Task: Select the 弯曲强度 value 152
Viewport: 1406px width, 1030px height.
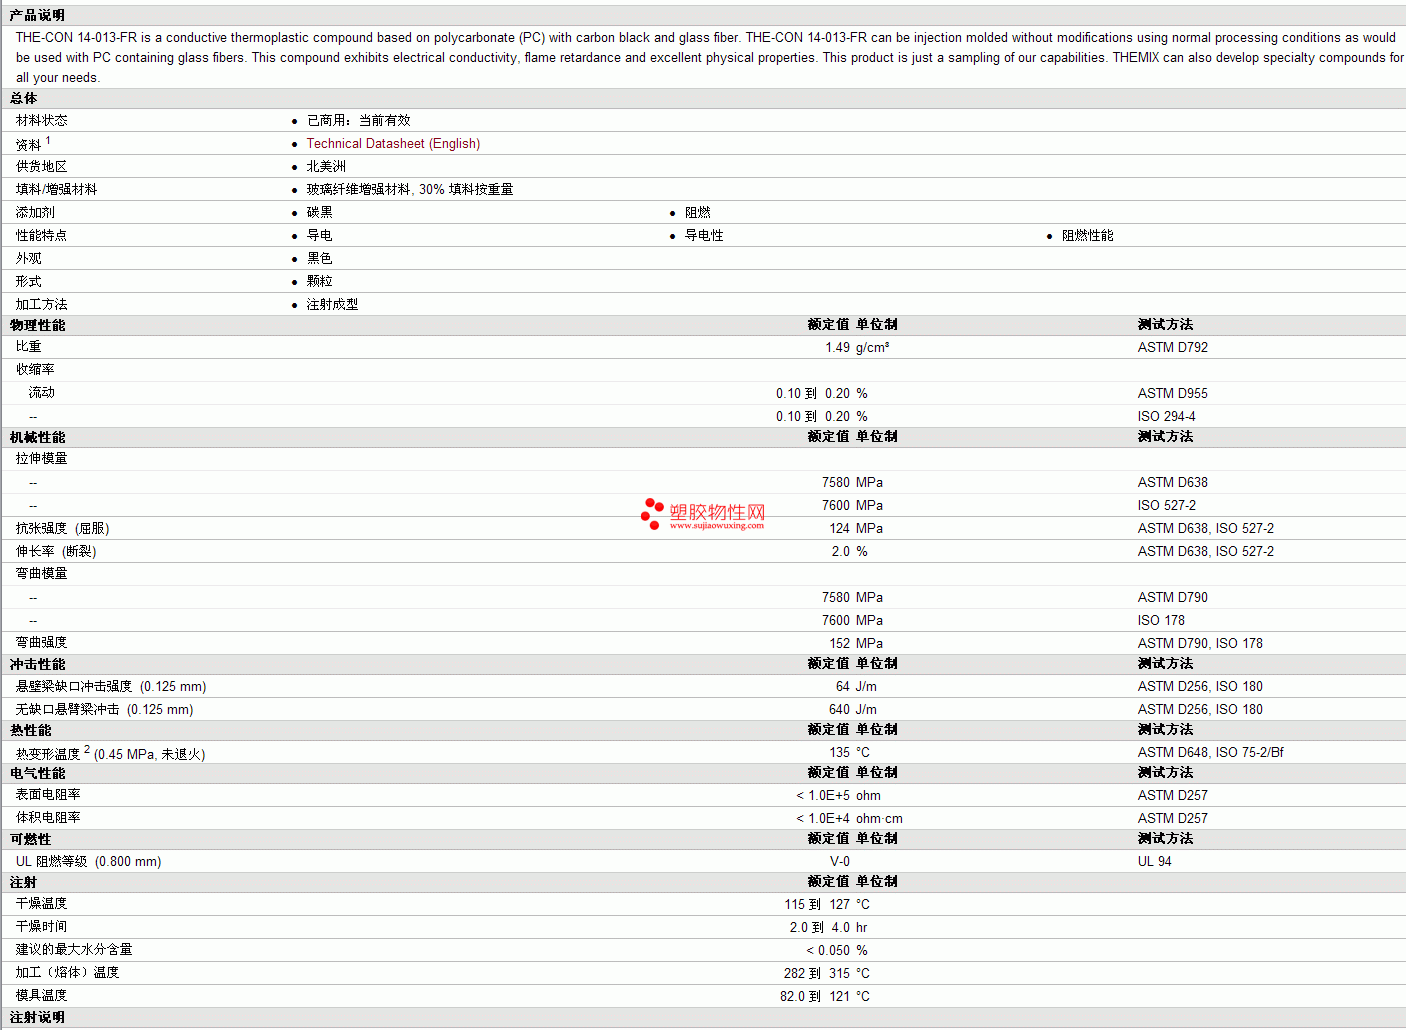Action: [839, 643]
